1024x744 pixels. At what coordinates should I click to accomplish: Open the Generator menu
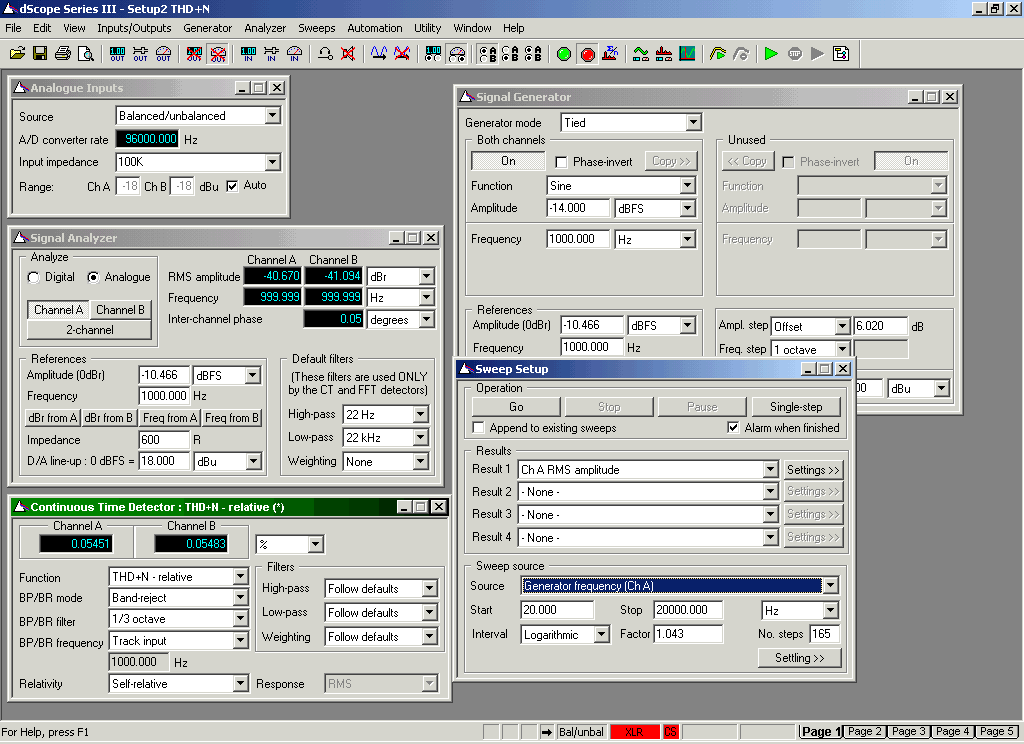tap(208, 28)
